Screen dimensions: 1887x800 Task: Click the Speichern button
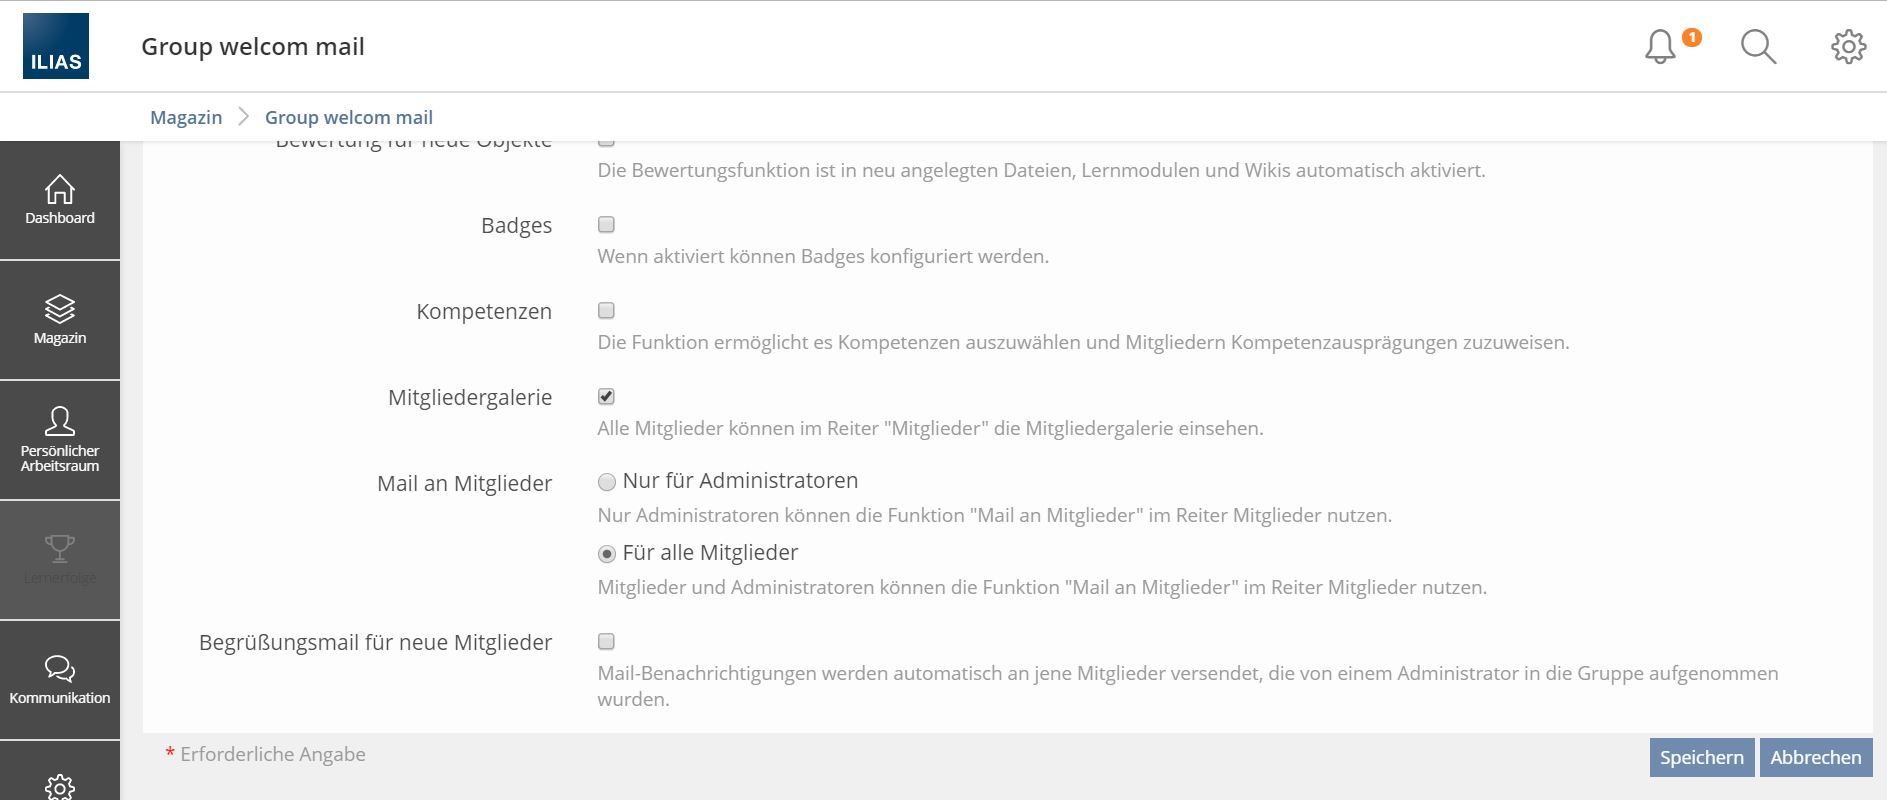coord(1701,758)
